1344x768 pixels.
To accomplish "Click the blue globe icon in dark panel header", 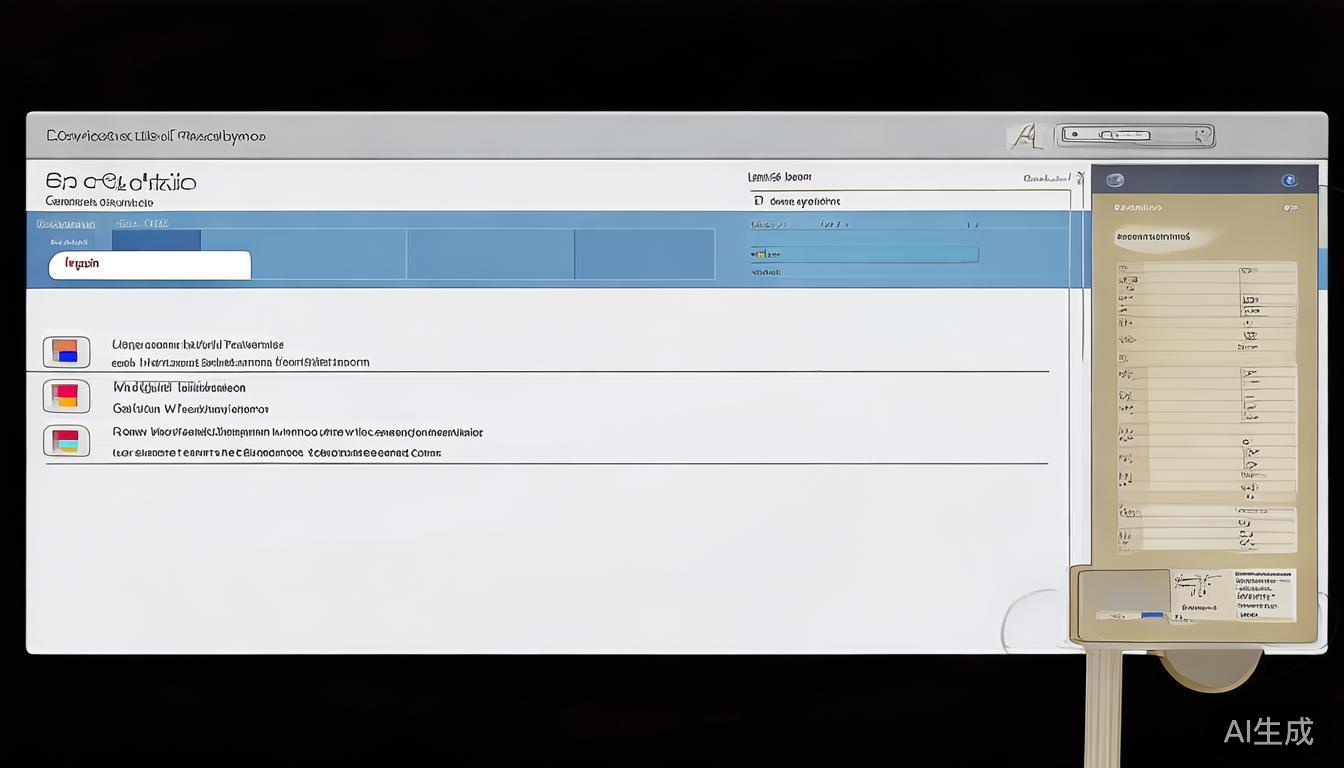I will 1289,181.
